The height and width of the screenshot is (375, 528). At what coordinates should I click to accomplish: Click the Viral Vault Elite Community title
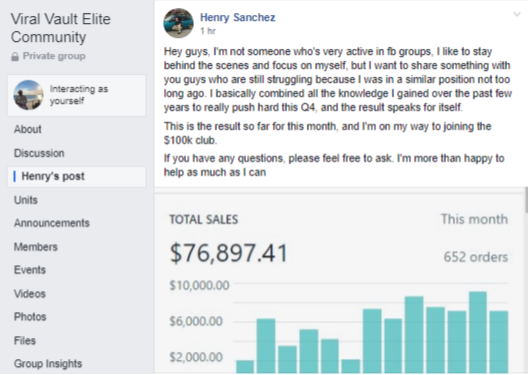[x=61, y=28]
